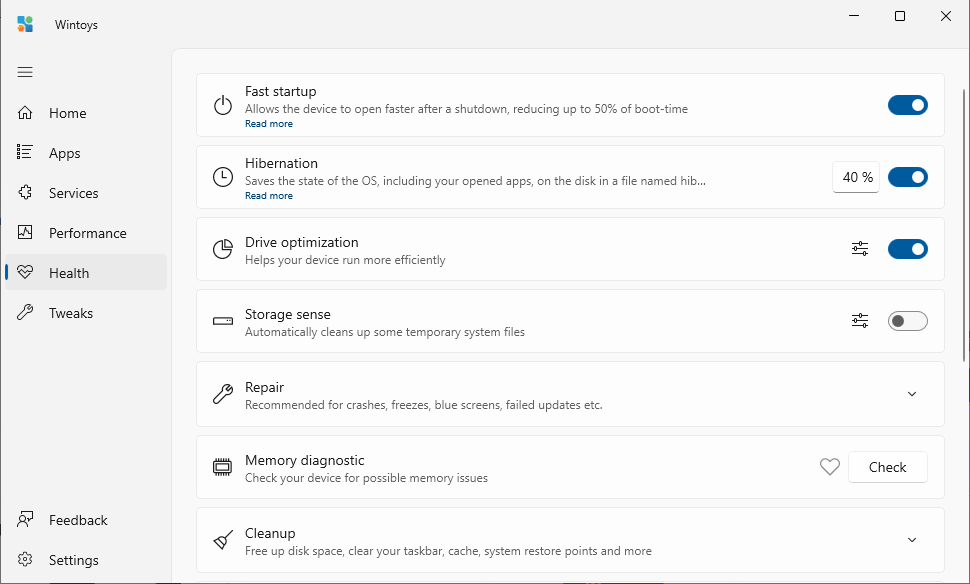Viewport: 970px width, 584px height.
Task: Open the Hibernation 40 % size selector
Action: 856,178
